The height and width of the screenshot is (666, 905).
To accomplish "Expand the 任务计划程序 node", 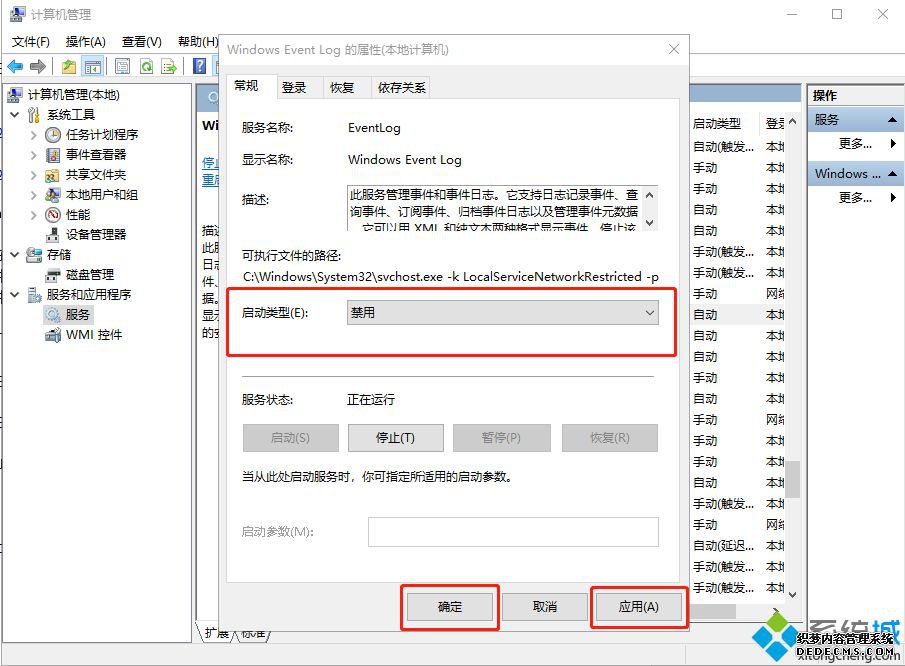I will (33, 134).
